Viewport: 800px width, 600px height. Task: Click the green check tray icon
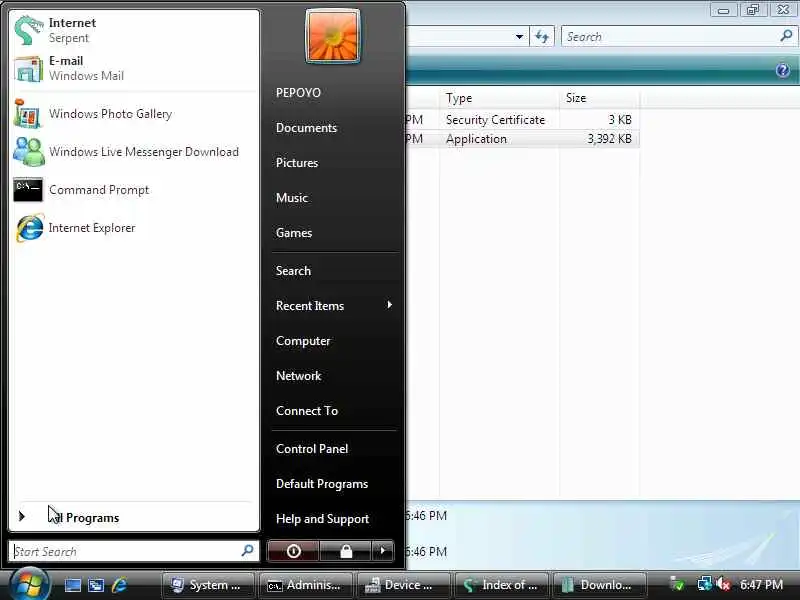677,584
